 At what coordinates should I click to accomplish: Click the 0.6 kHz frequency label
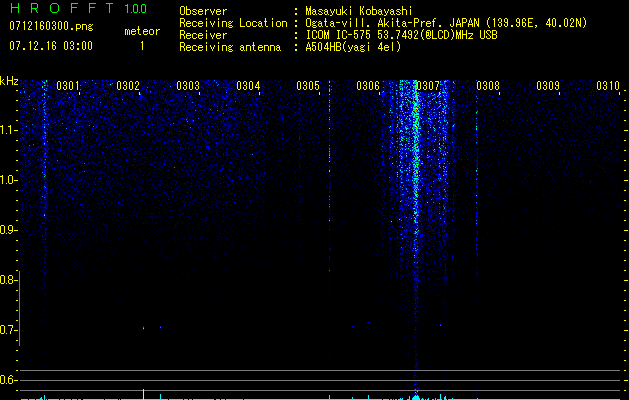[8, 380]
